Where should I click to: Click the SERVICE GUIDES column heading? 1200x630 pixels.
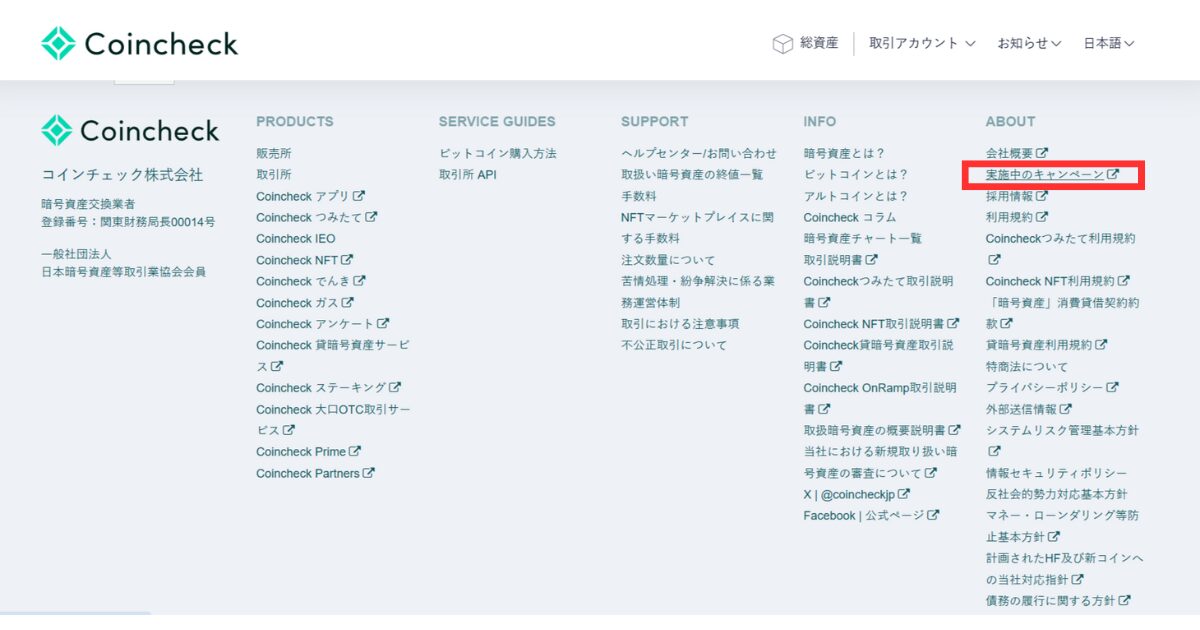click(497, 121)
